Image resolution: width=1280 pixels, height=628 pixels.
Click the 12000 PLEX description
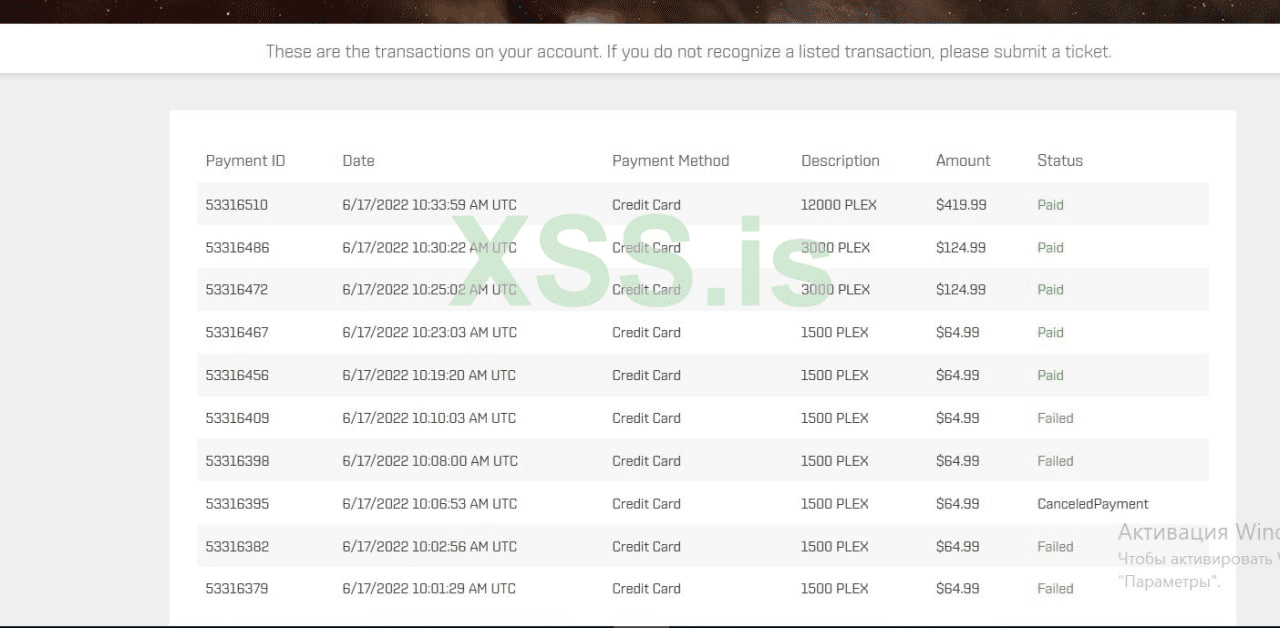click(x=838, y=205)
